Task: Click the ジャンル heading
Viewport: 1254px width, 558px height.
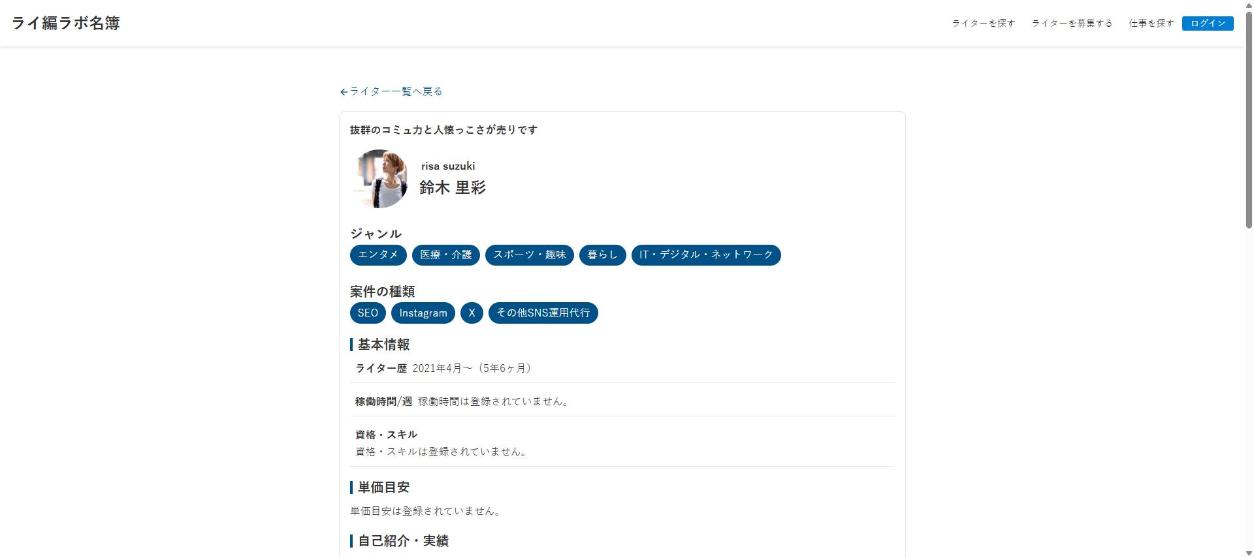Action: (x=376, y=234)
